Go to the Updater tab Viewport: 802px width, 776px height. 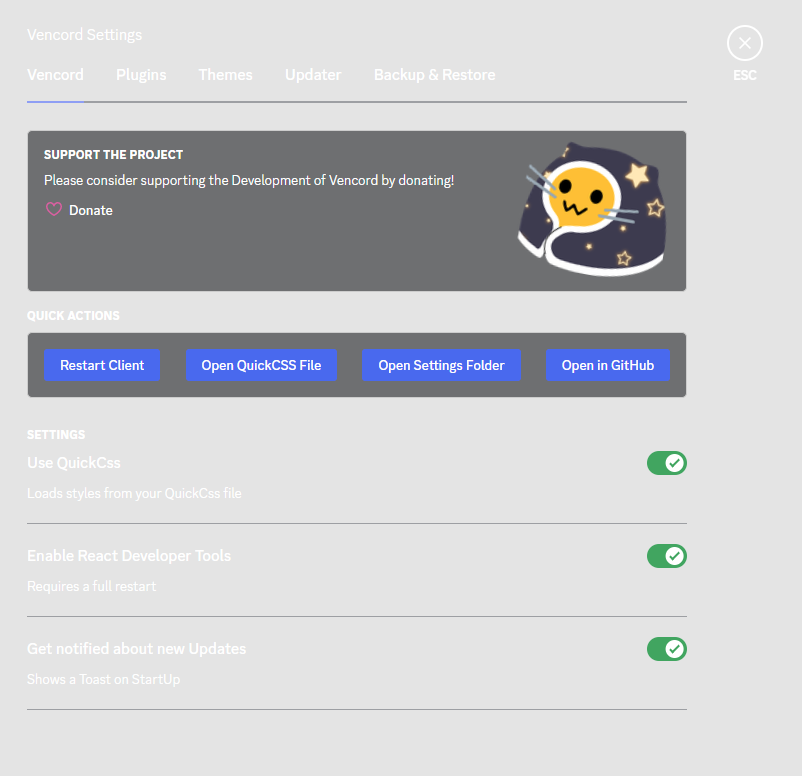(x=313, y=75)
